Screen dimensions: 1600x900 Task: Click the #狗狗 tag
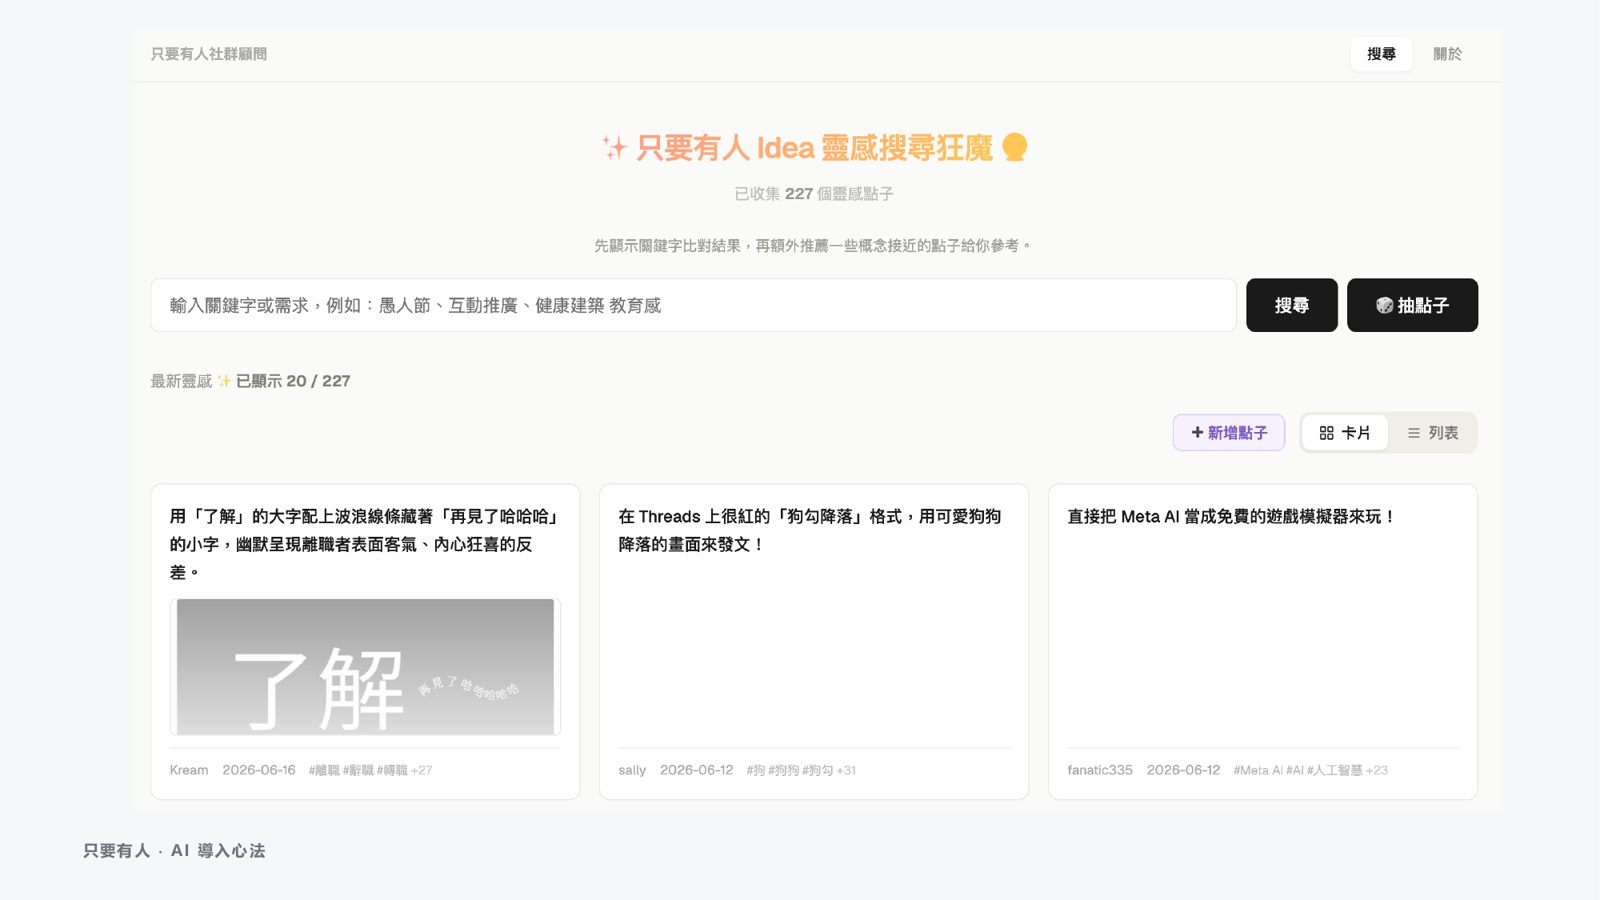click(784, 770)
